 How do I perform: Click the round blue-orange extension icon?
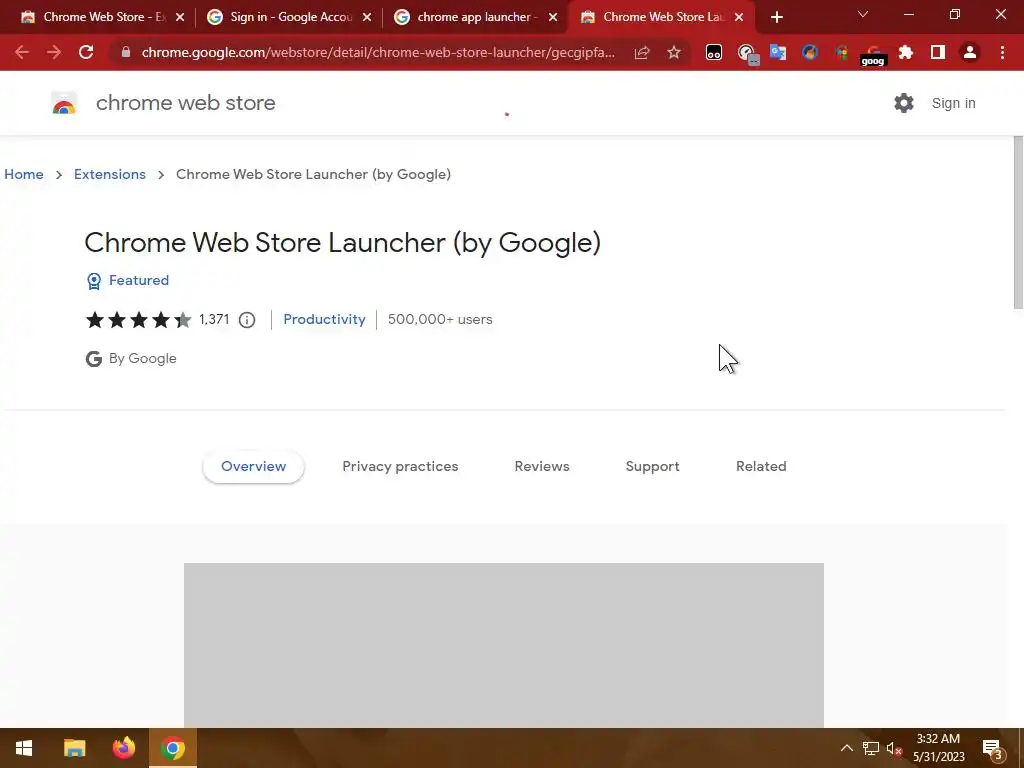coord(810,52)
